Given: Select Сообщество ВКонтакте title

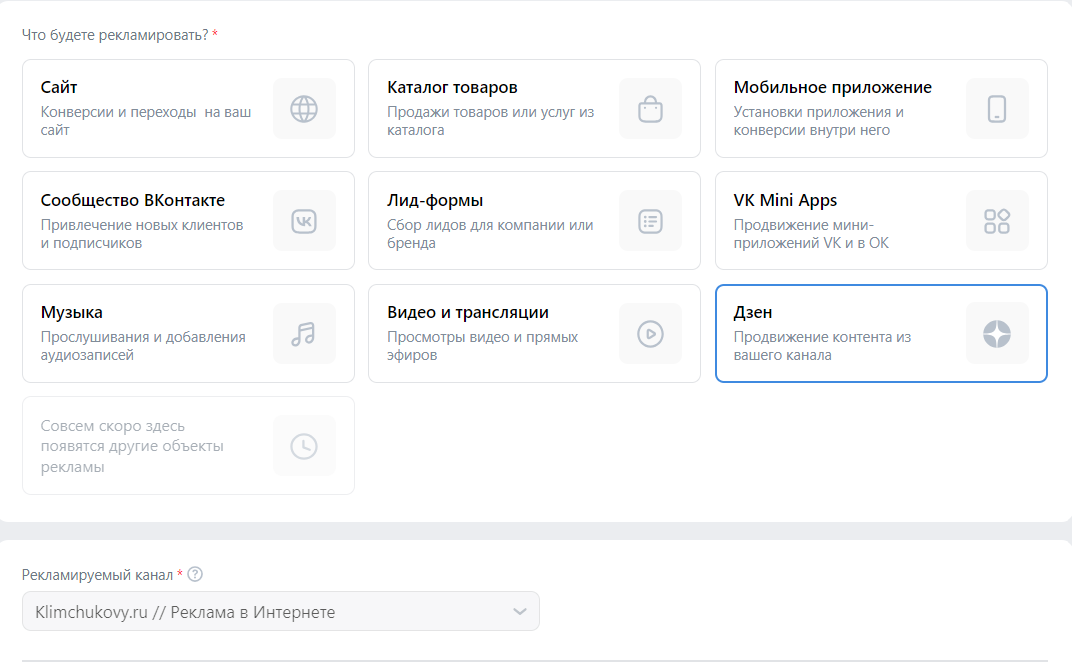Looking at the screenshot, I should point(133,200).
